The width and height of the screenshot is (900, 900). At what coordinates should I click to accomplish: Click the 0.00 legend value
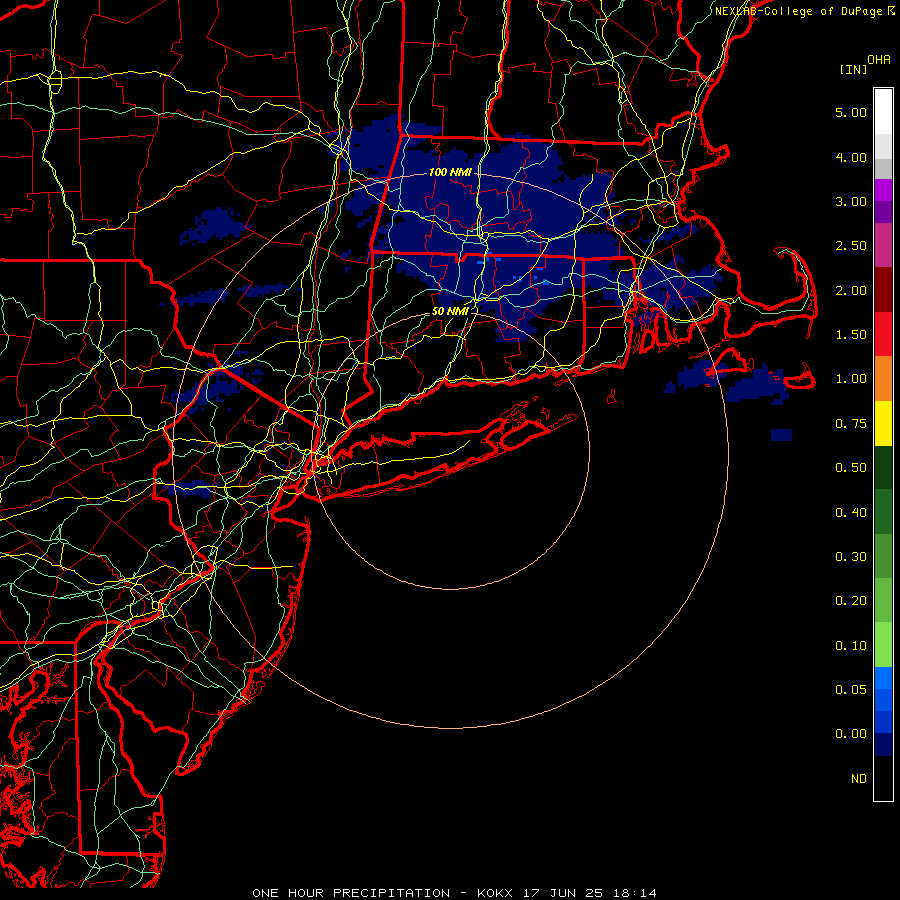851,734
